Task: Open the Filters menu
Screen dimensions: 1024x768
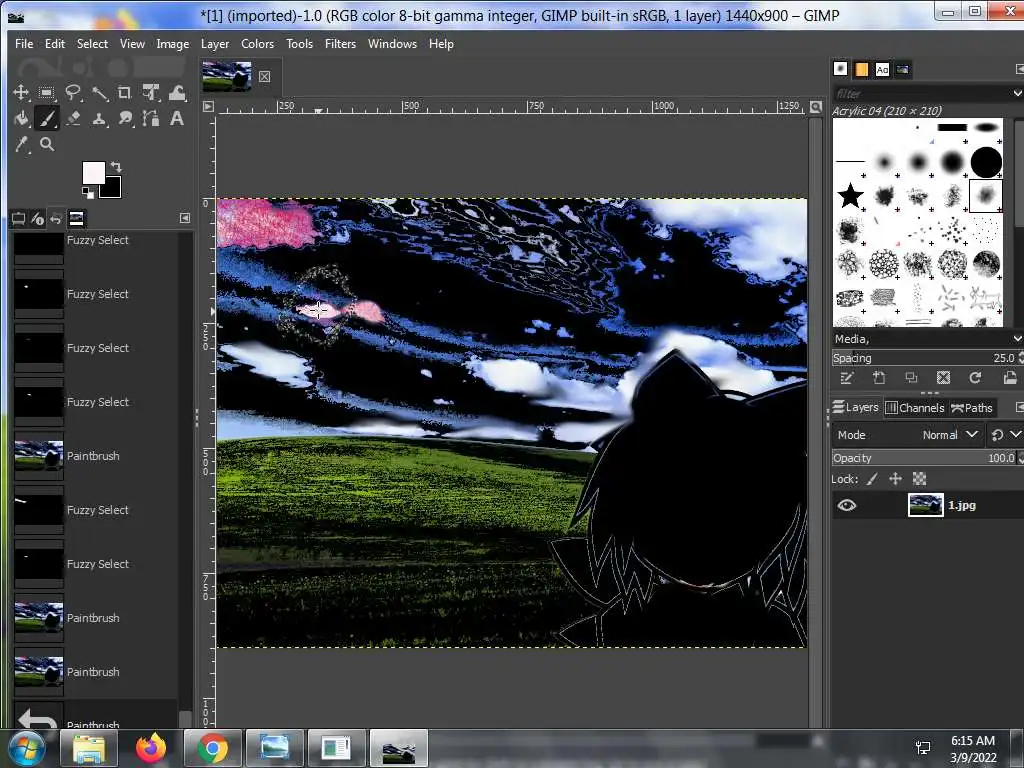Action: coord(340,44)
